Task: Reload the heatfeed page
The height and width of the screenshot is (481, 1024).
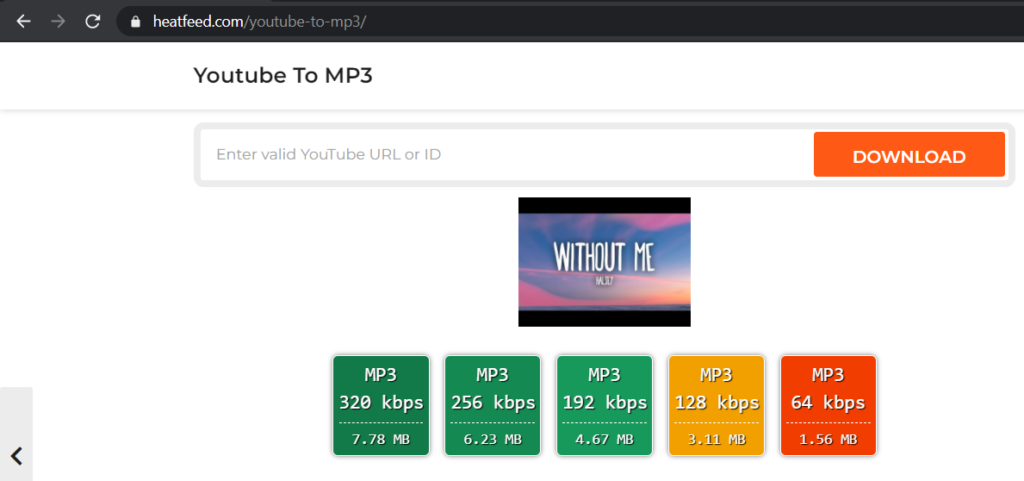Action: pos(93,22)
